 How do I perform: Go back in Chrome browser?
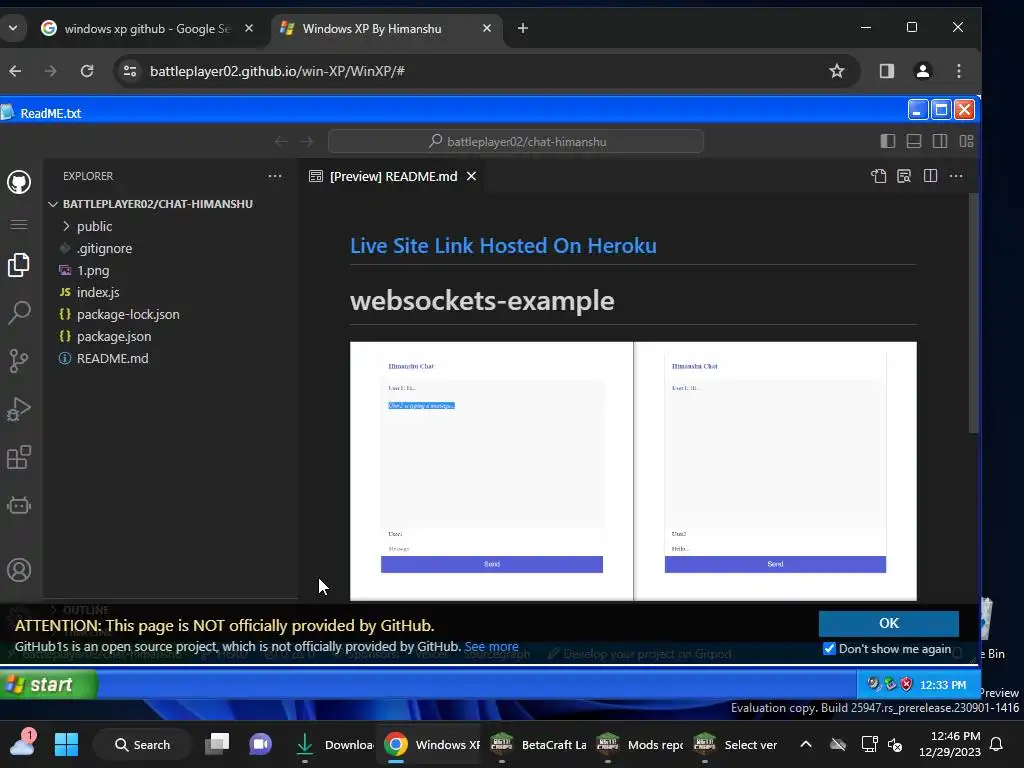click(15, 71)
